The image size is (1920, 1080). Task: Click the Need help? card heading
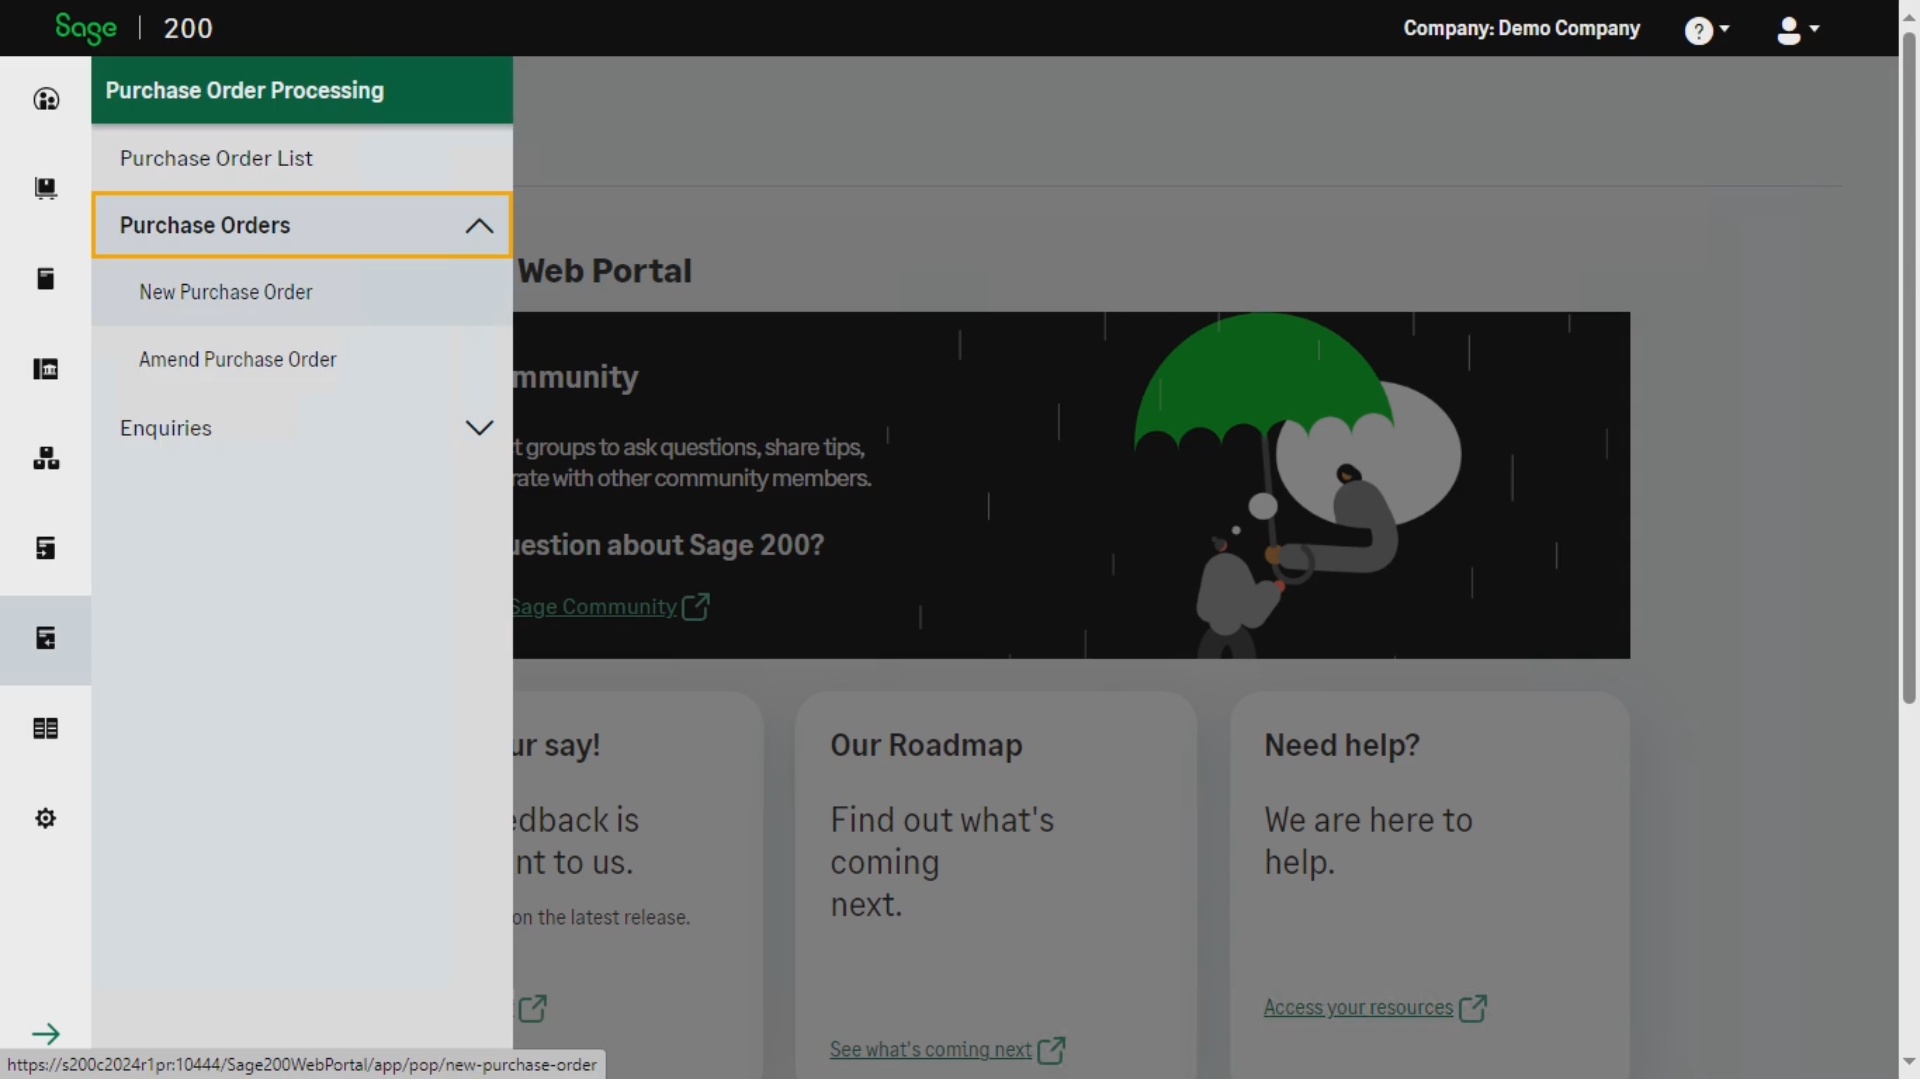pos(1341,745)
